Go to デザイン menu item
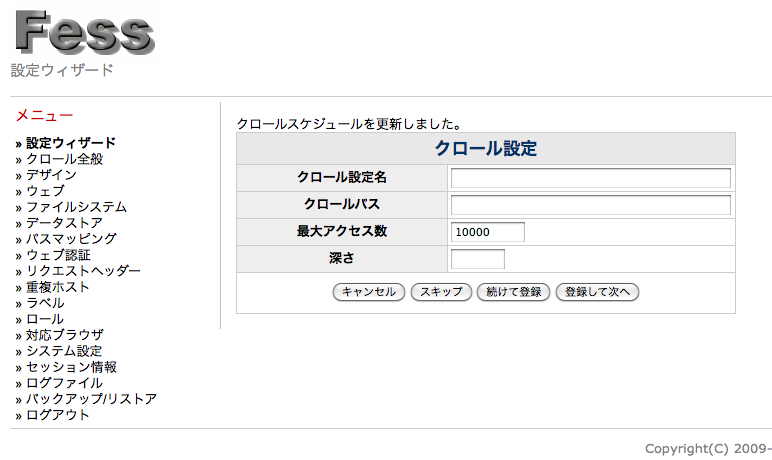 51,175
